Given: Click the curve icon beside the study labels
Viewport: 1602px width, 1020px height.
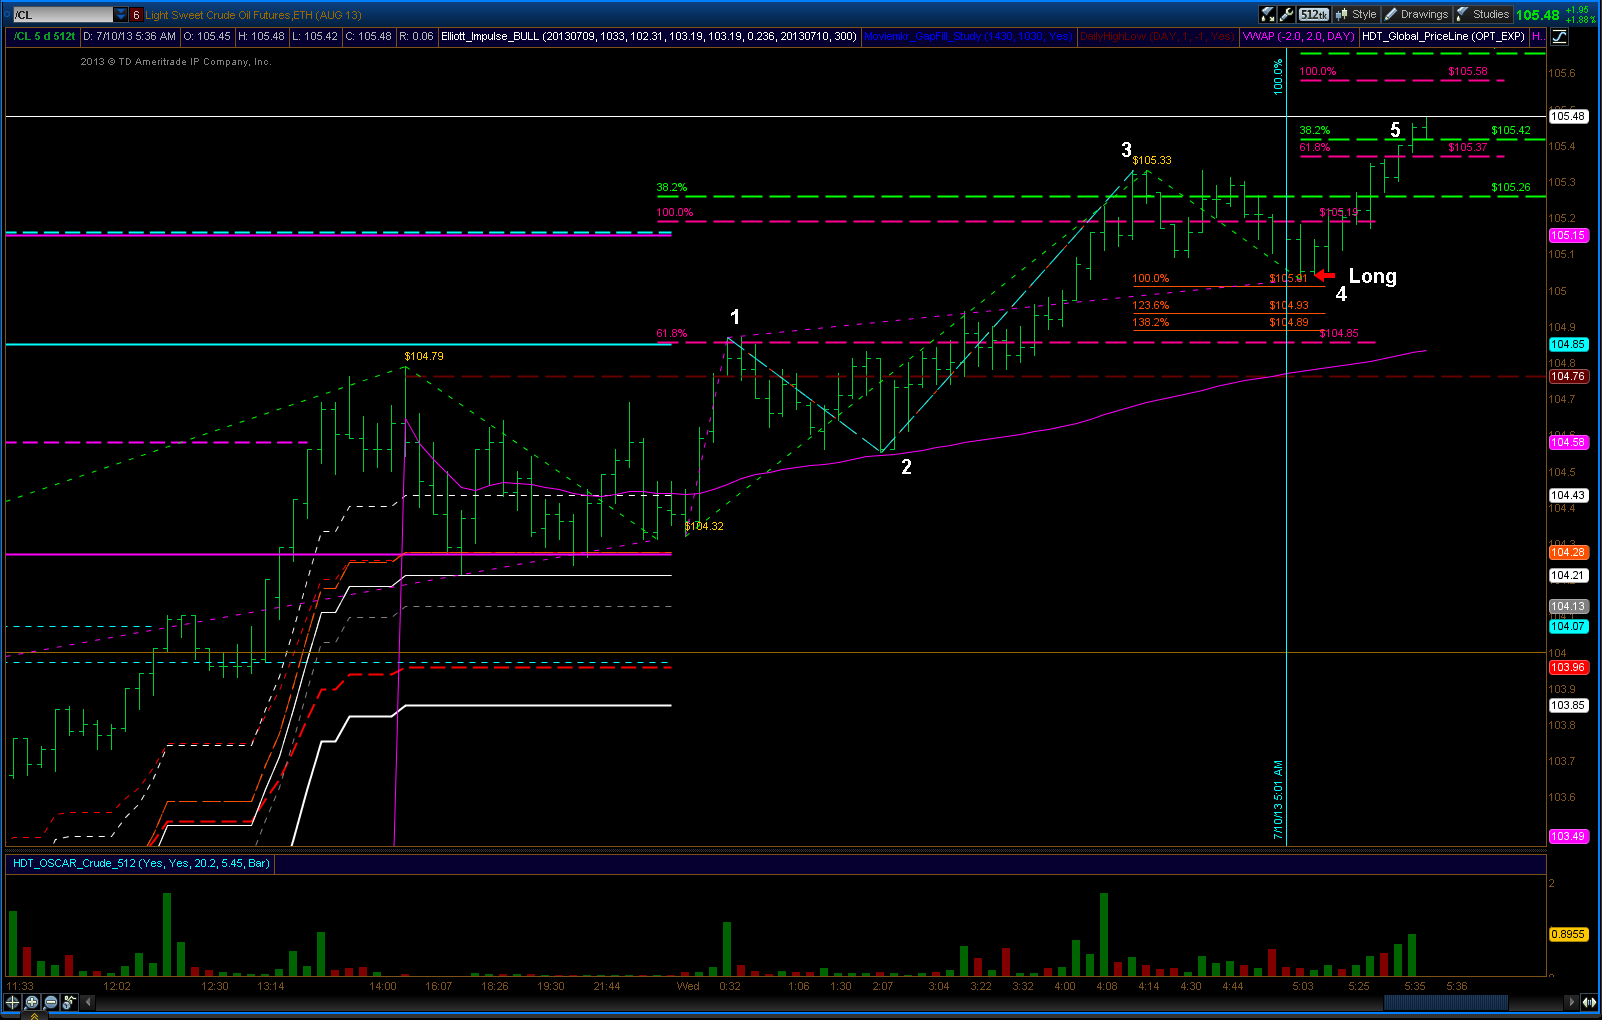Looking at the screenshot, I should tap(1559, 36).
